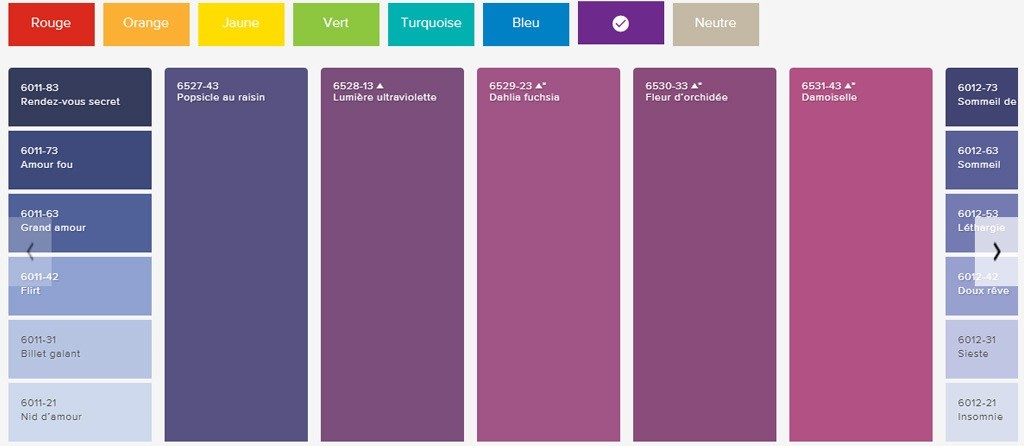Select the Billet galant color tile
Viewport: 1024px width, 446px height.
tap(80, 349)
